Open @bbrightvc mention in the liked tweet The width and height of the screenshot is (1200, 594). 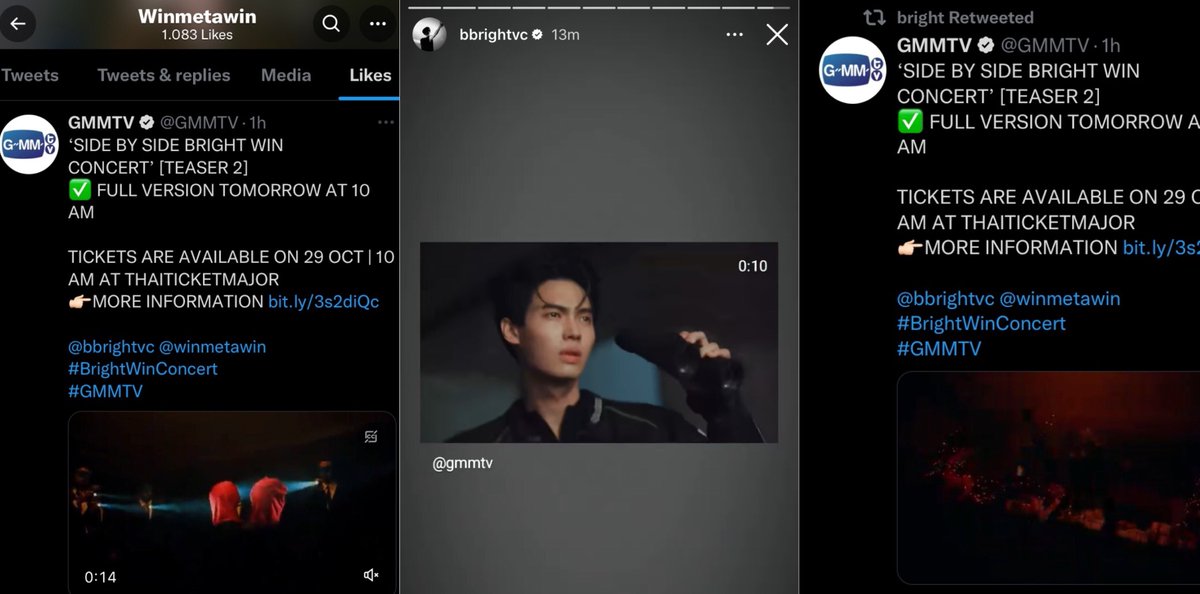coord(111,347)
